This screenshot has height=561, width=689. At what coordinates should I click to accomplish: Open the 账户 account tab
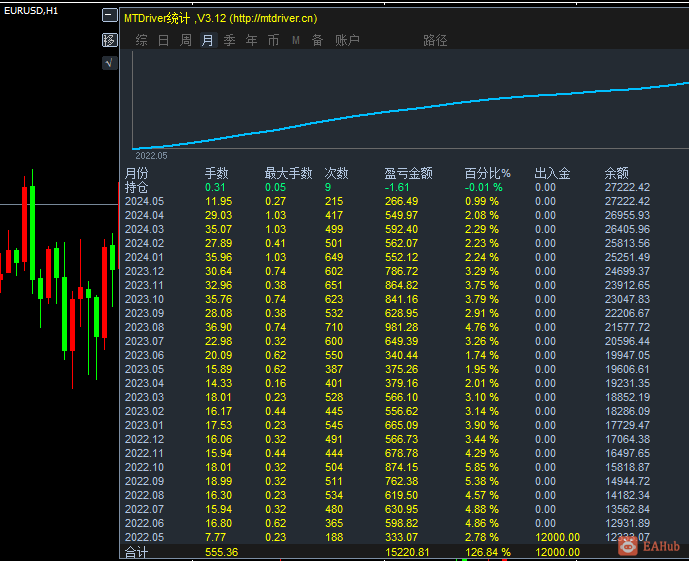348,40
